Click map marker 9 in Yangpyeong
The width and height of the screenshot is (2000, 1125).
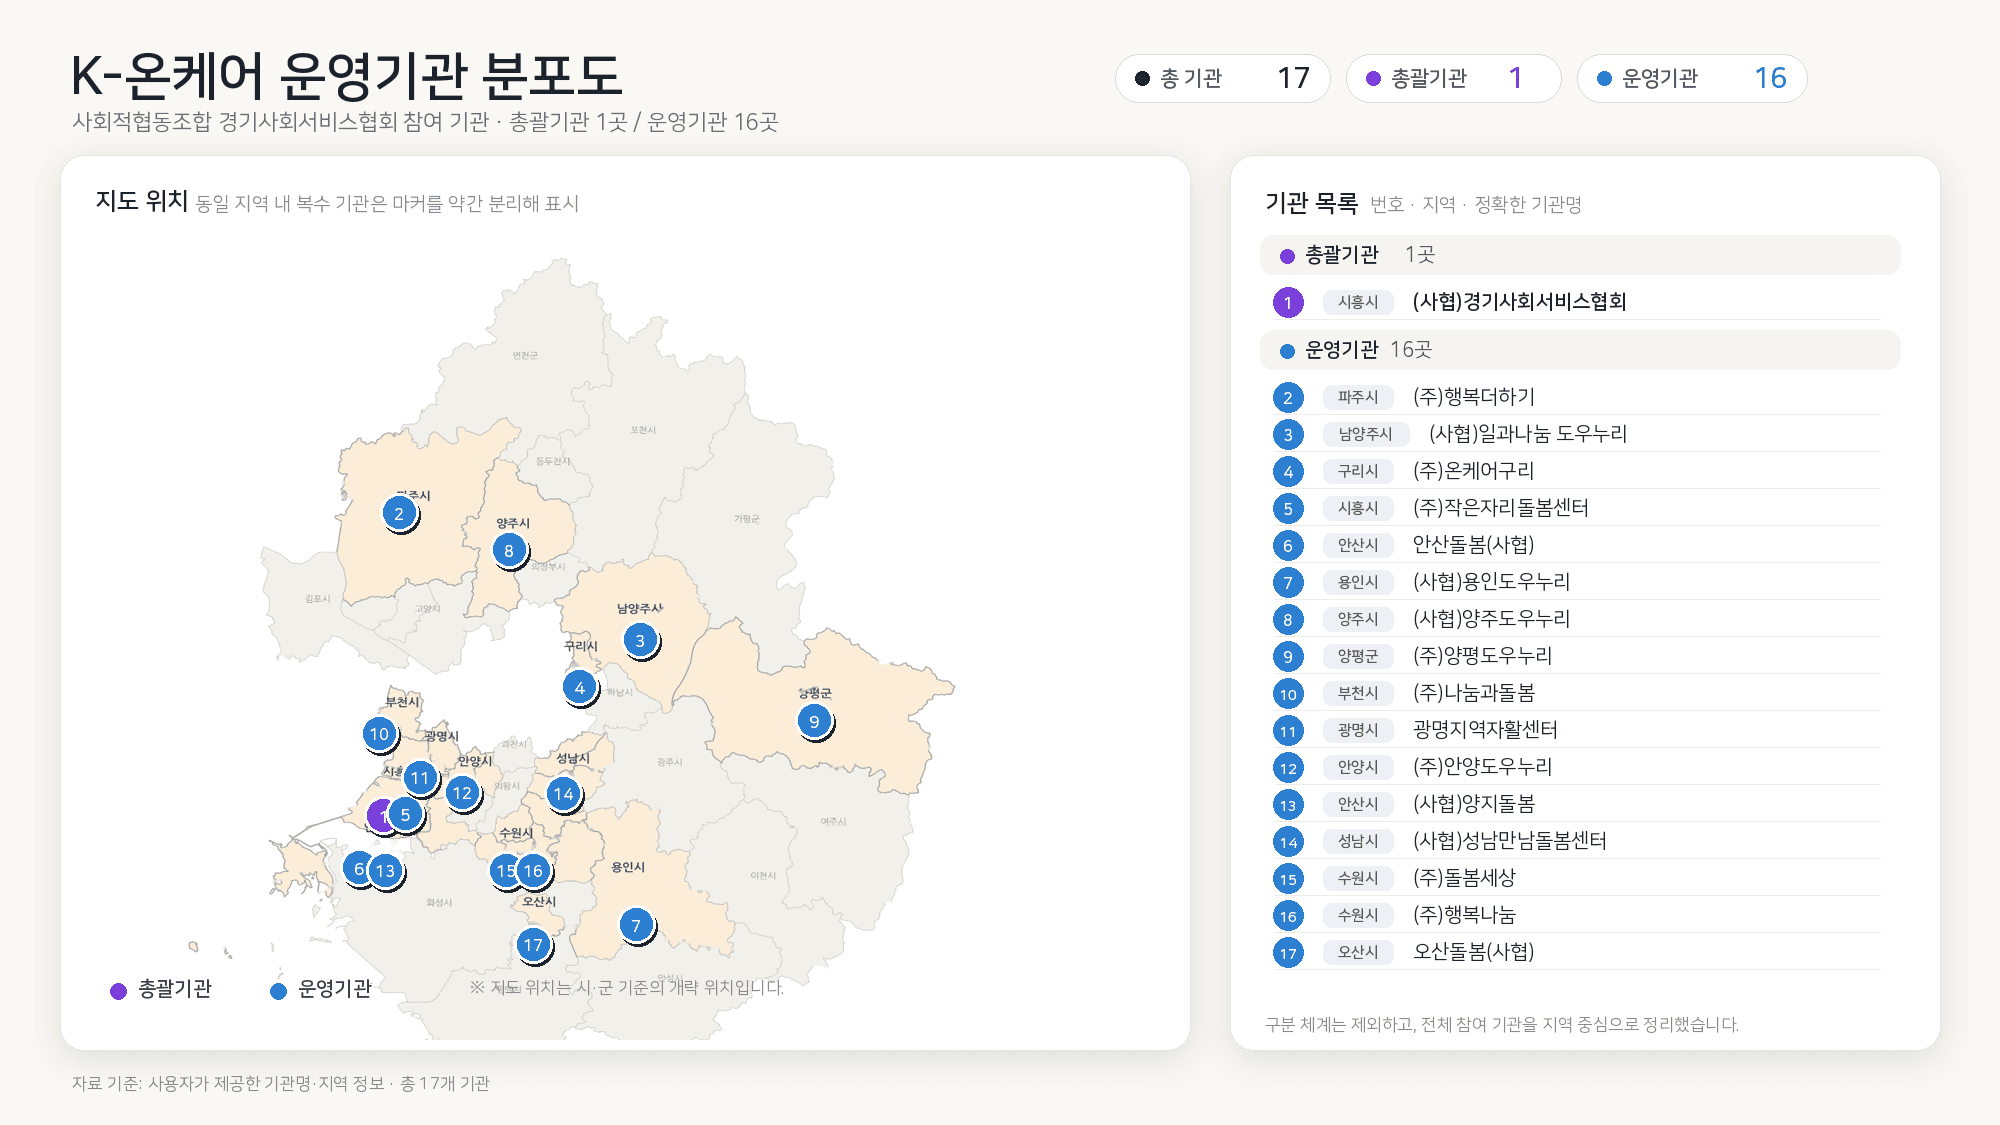click(814, 721)
